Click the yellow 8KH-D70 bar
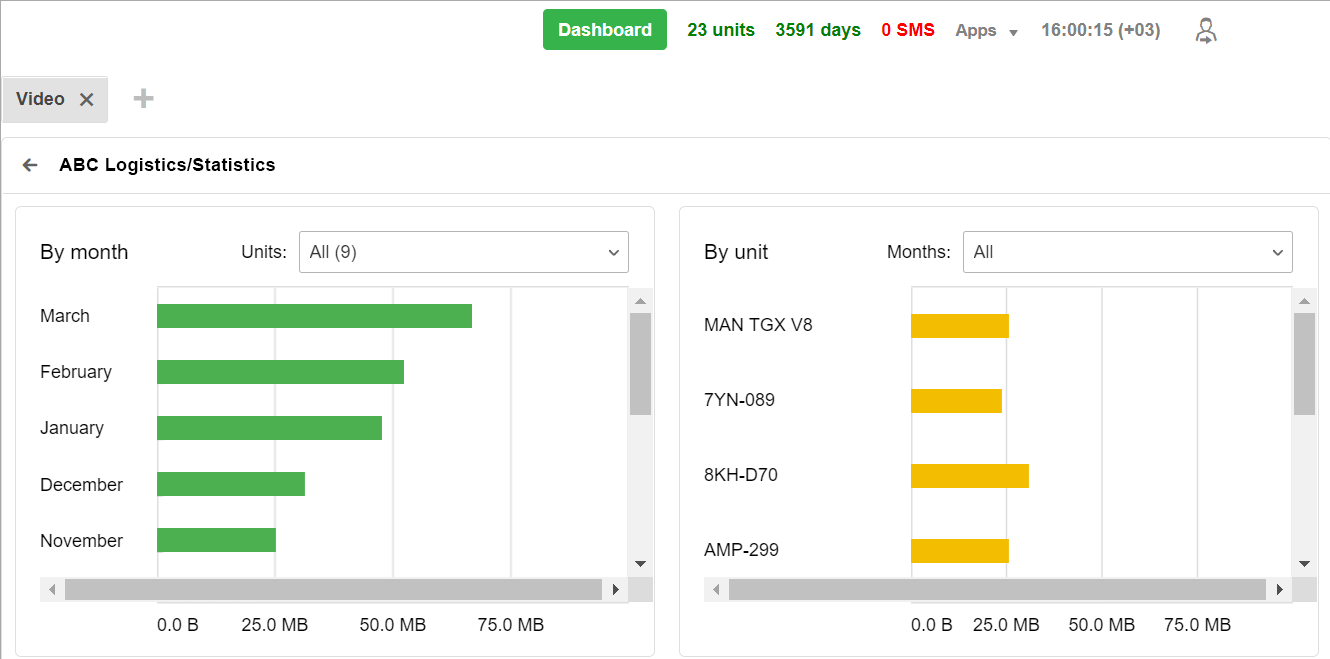Viewport: 1330px width, 659px height. pyautogui.click(x=969, y=475)
